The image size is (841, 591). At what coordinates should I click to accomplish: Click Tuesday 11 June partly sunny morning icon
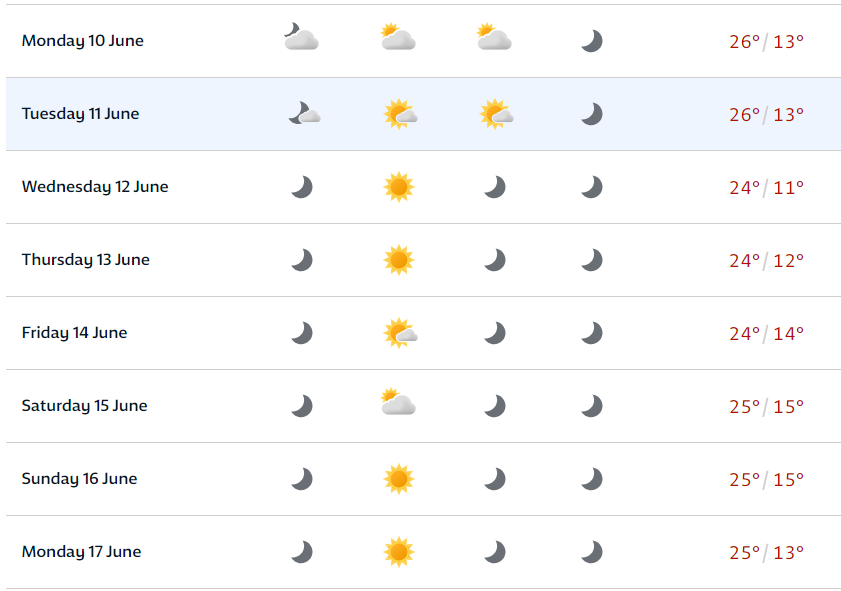(400, 114)
